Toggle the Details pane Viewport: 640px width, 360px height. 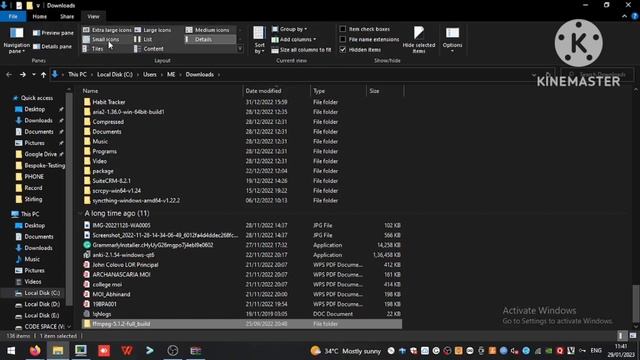coord(52,47)
